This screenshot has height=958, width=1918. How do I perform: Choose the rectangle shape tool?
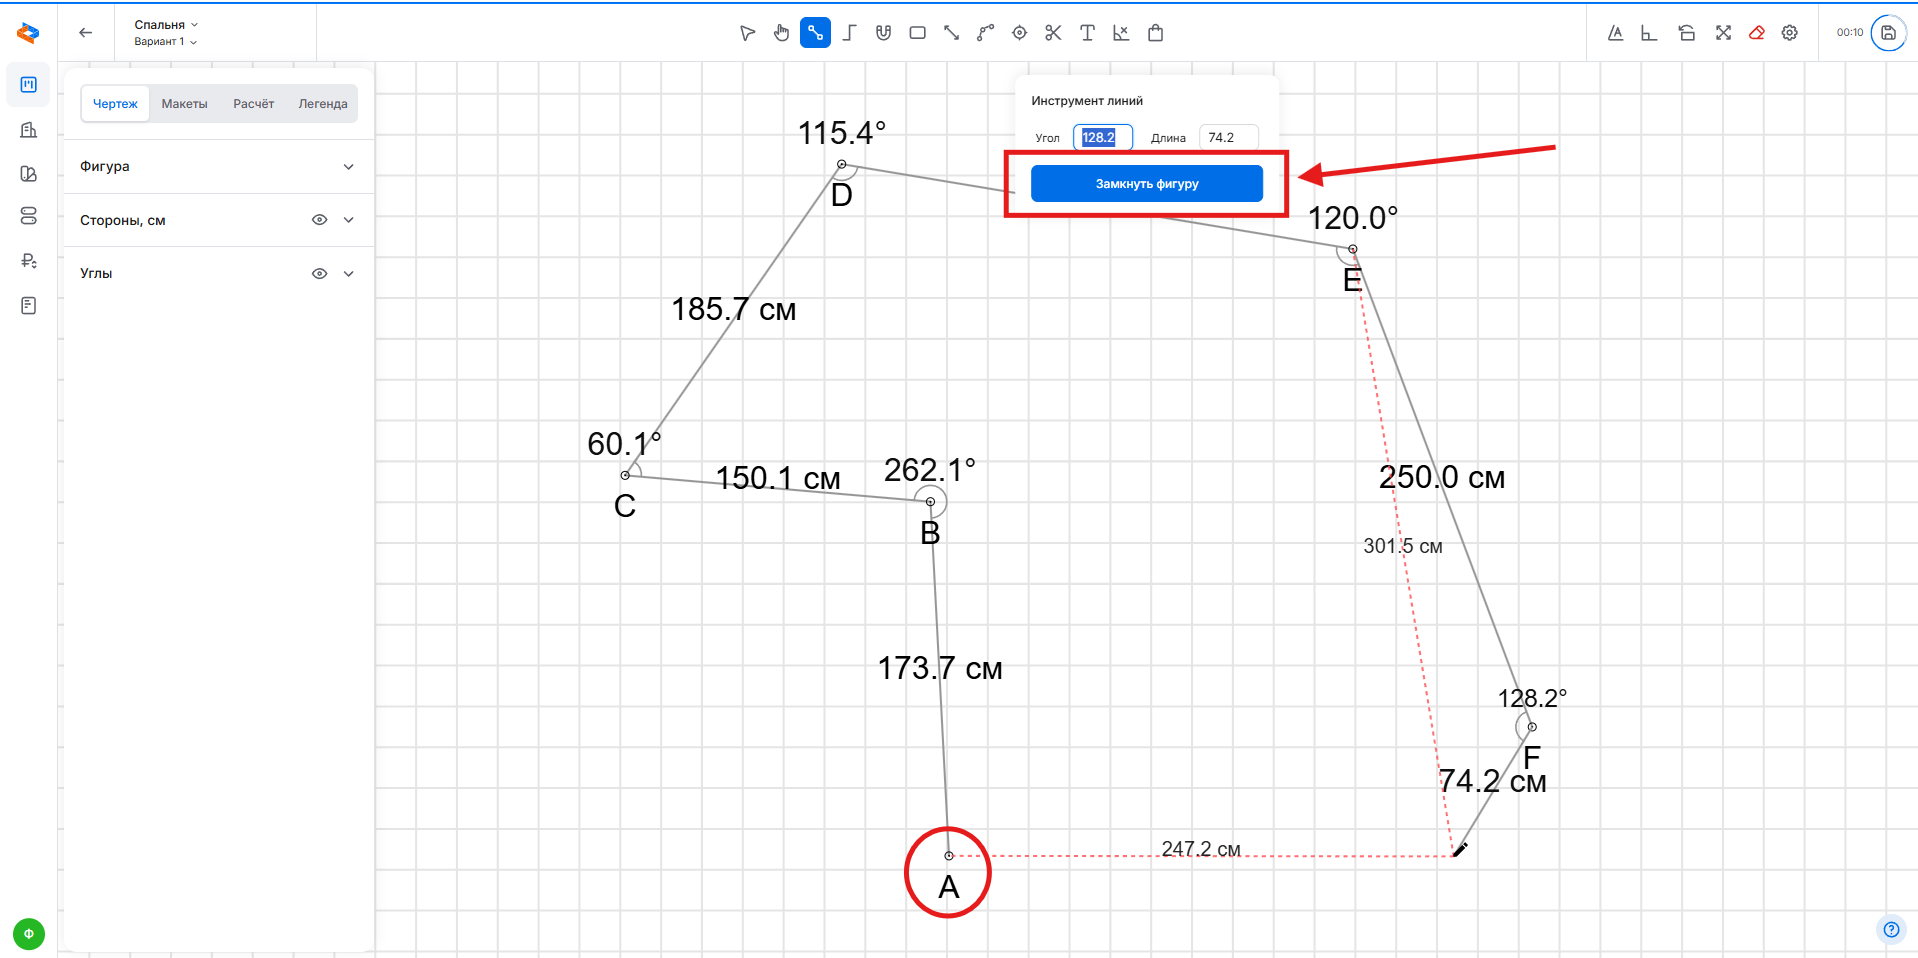point(917,33)
